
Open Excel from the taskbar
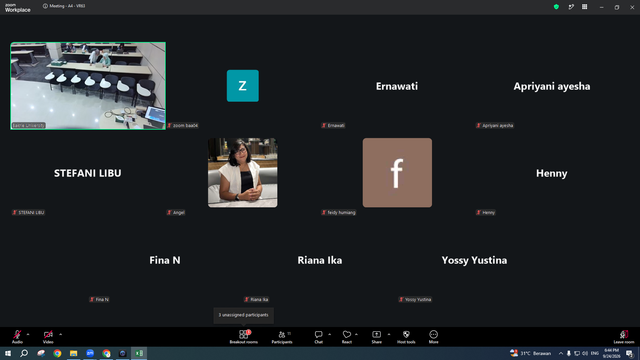139,353
